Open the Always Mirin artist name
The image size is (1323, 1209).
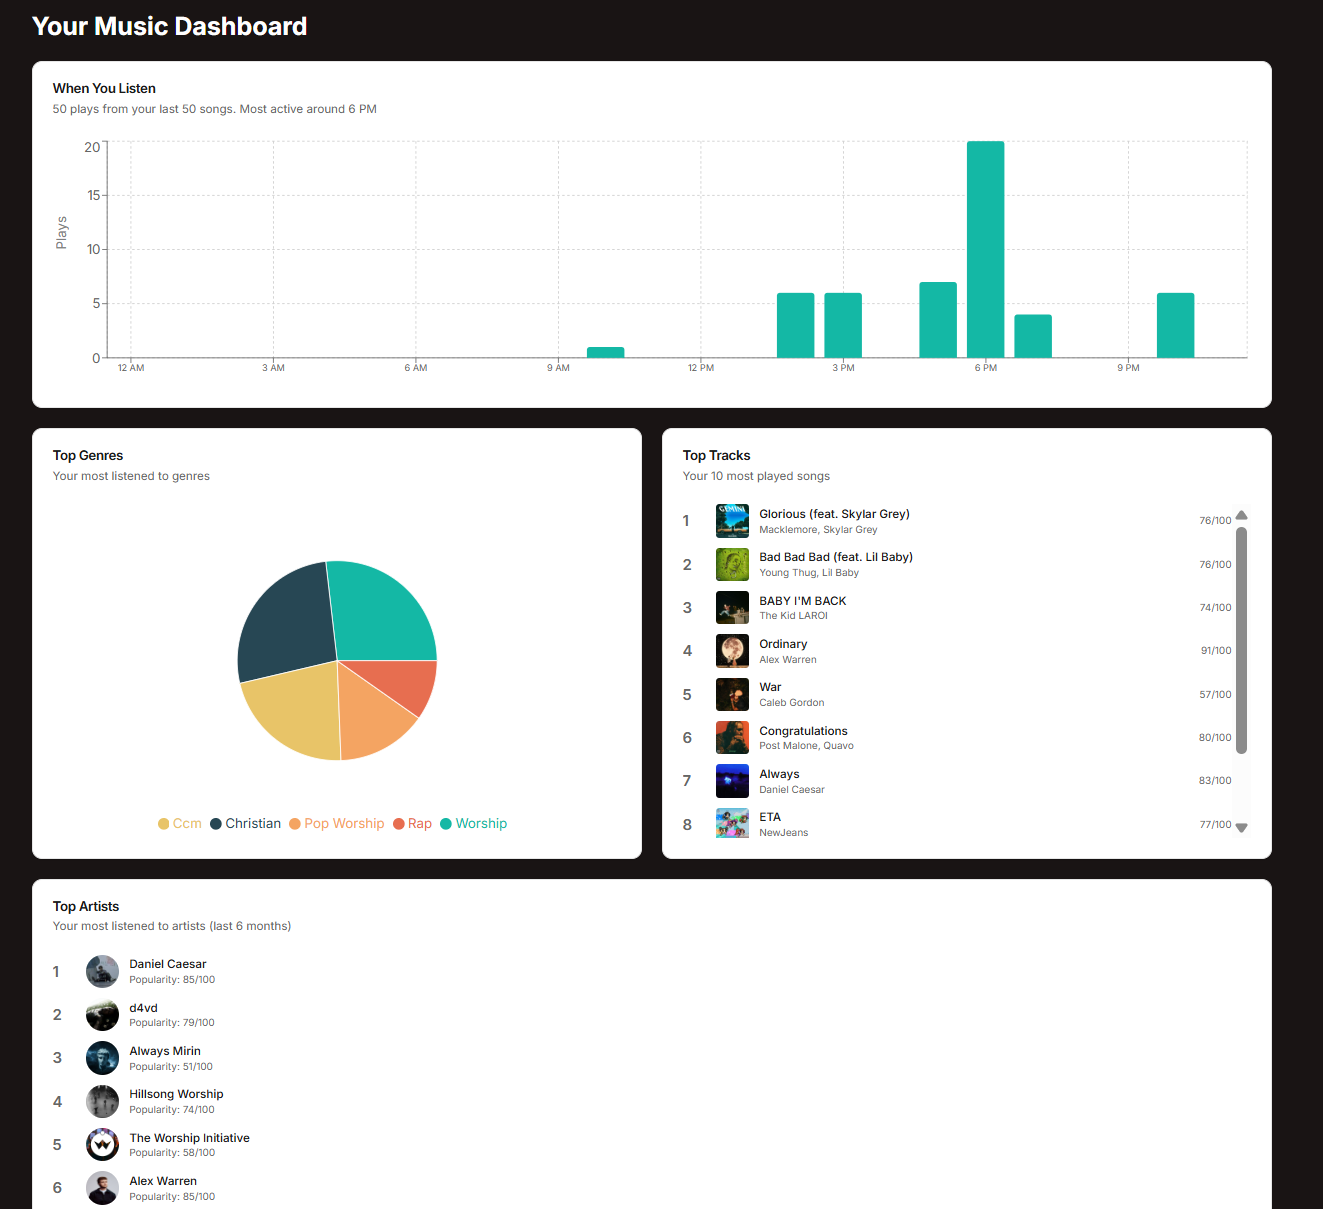click(x=165, y=1051)
